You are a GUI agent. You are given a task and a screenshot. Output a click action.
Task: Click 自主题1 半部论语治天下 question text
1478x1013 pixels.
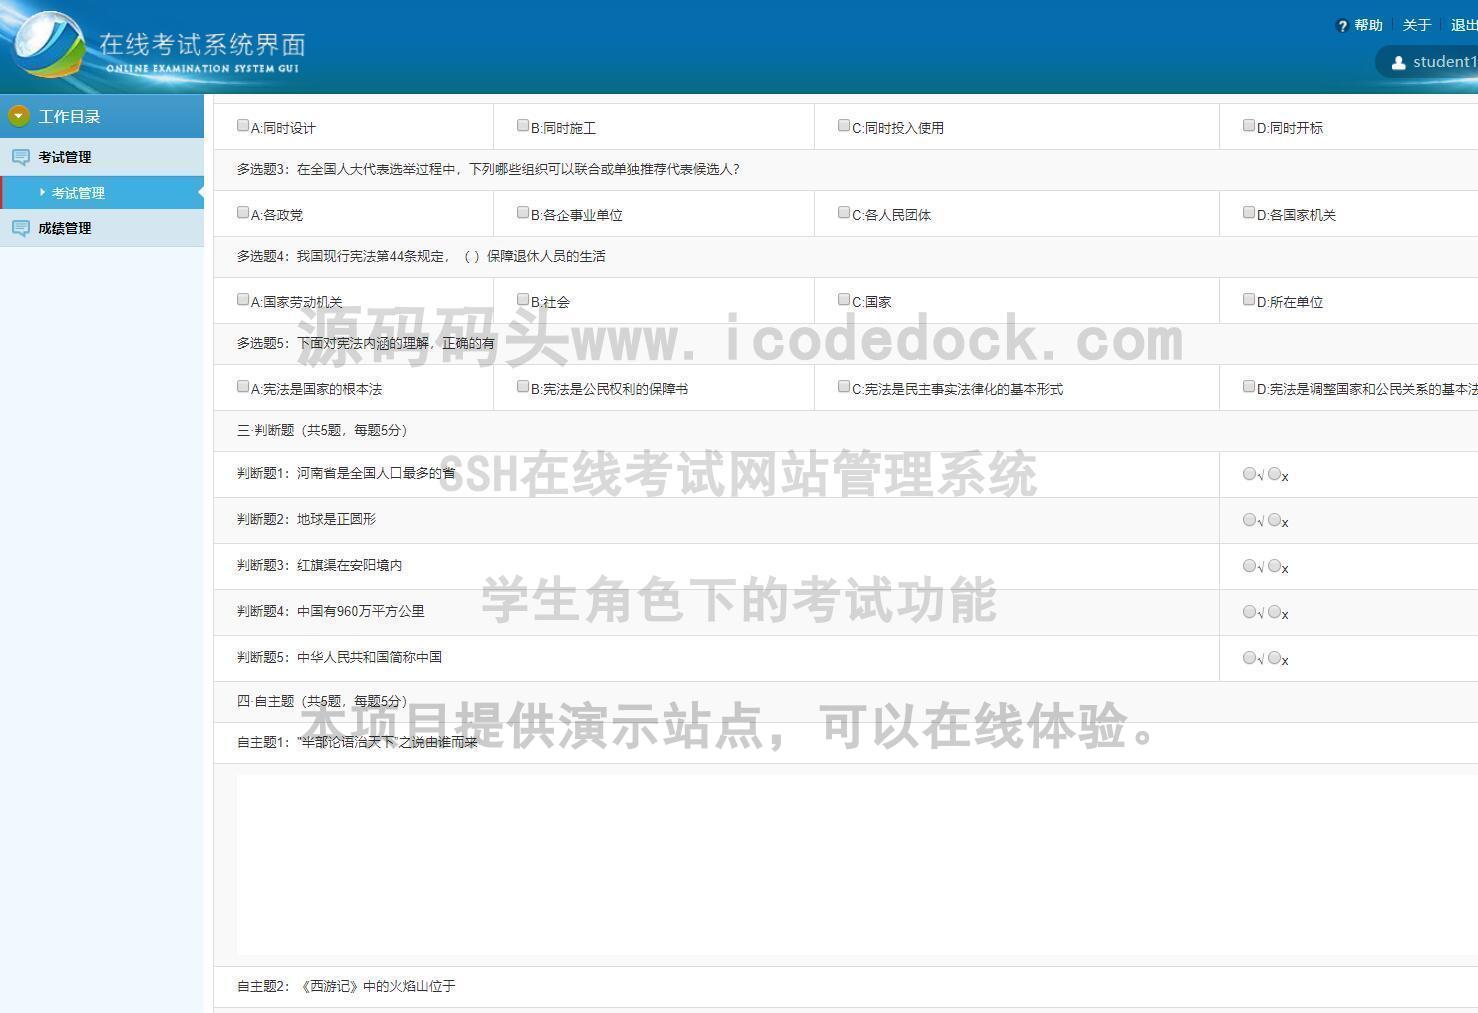[x=357, y=742]
